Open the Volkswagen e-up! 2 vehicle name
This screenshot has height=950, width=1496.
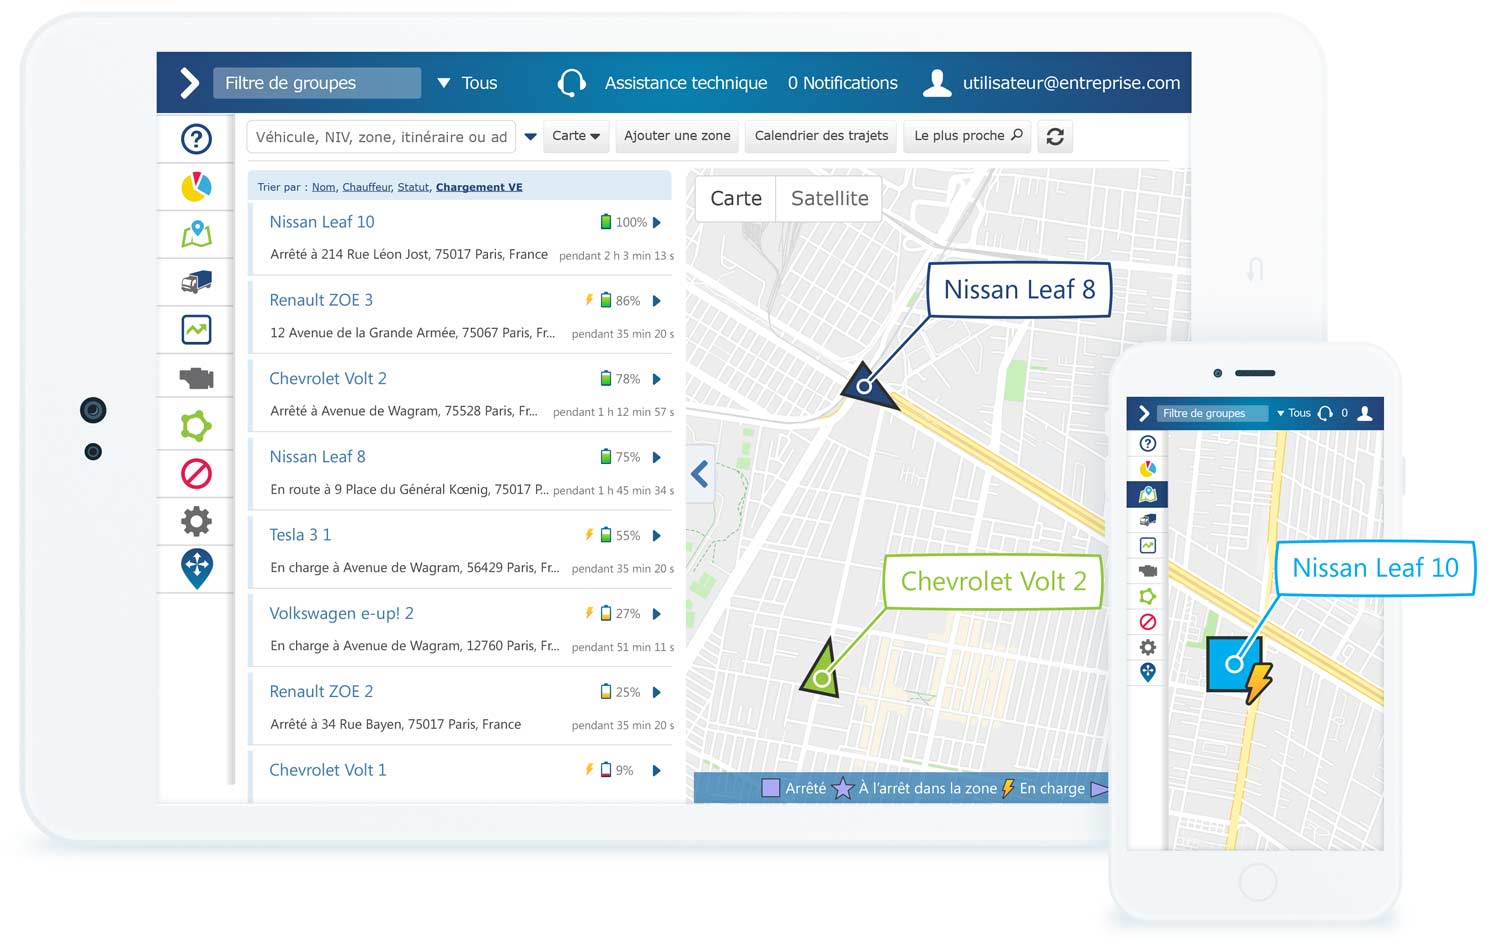pyautogui.click(x=341, y=613)
